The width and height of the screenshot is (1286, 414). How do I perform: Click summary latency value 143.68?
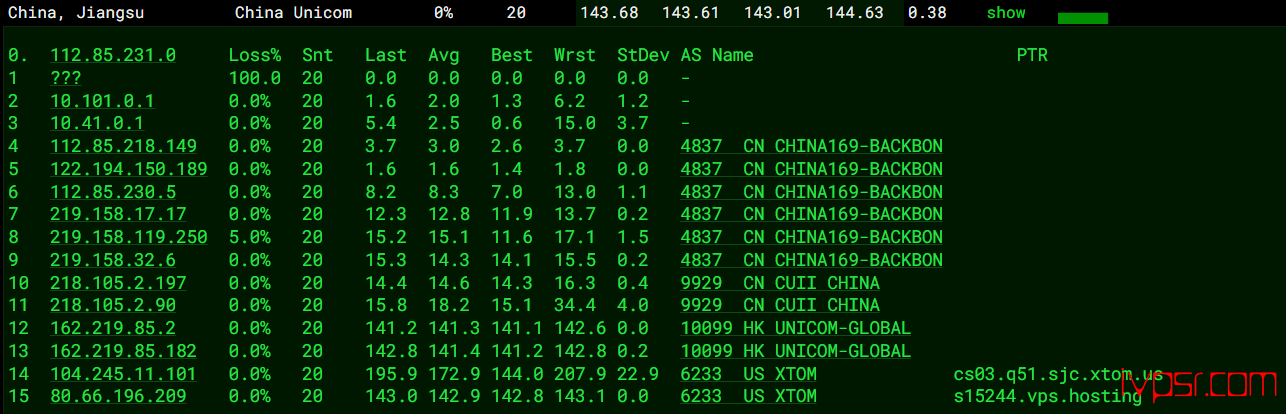coord(611,13)
